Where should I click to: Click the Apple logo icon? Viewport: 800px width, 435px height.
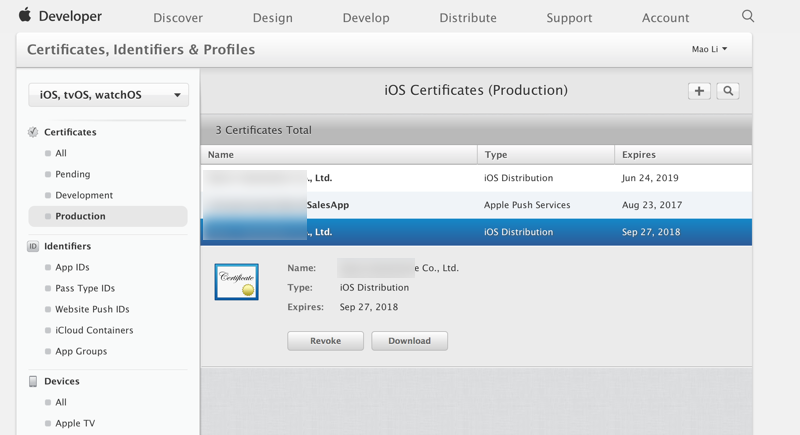[x=24, y=15]
